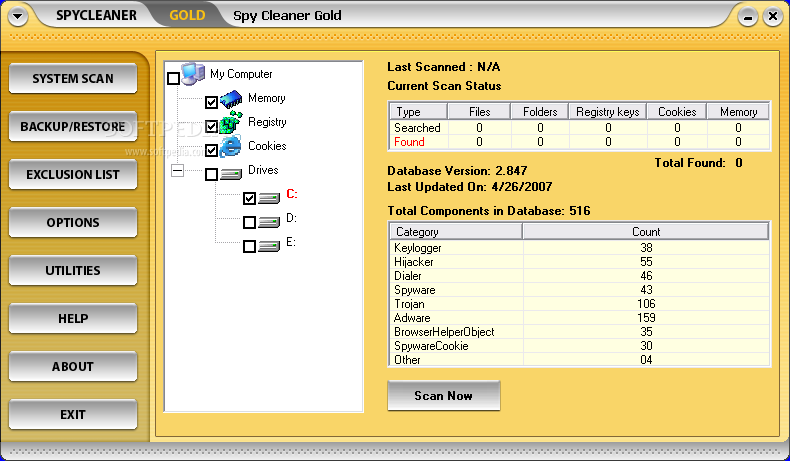Open the OPTIONS section

[73, 222]
